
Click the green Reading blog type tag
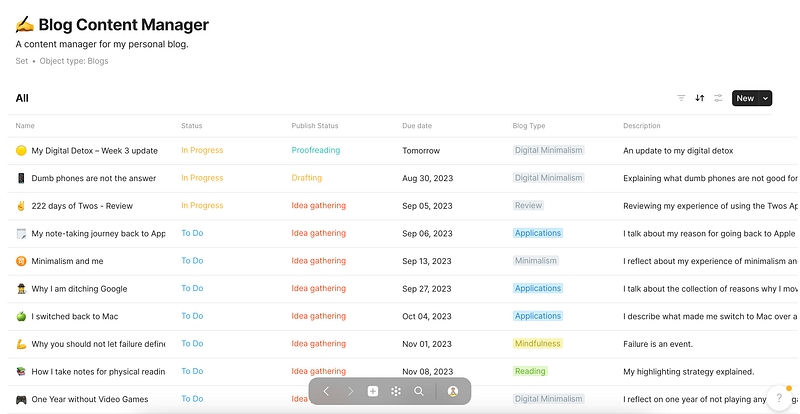(x=530, y=371)
